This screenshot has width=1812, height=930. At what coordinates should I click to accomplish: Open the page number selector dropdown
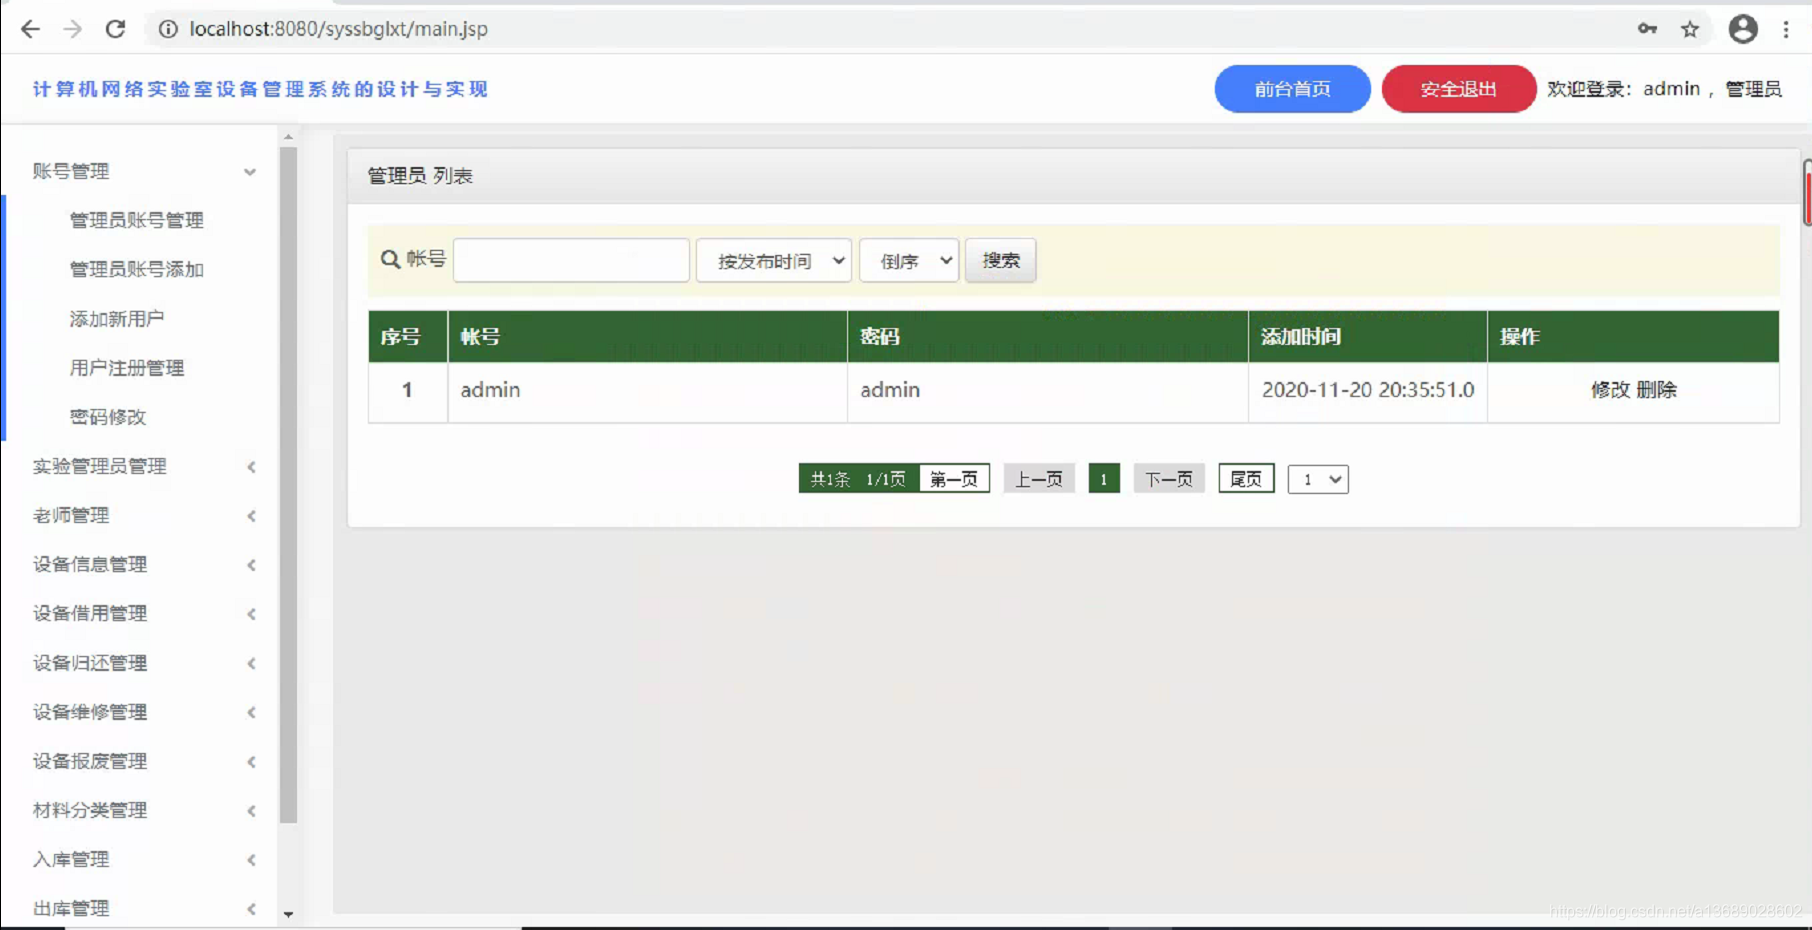1318,479
